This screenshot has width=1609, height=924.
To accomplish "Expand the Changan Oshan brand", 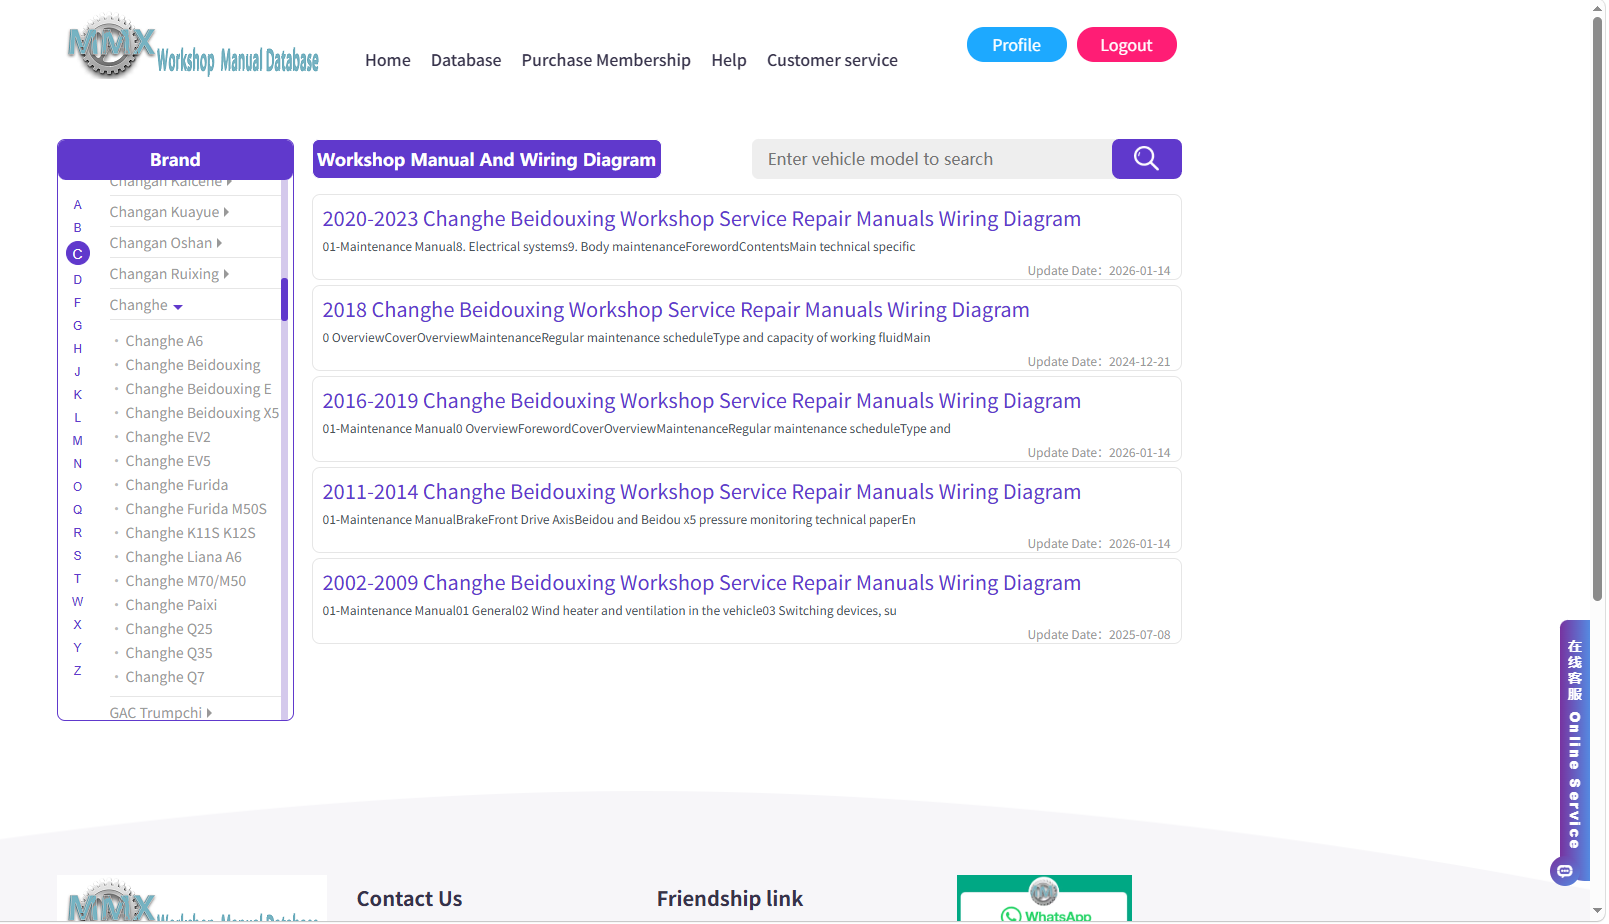I will 166,243.
